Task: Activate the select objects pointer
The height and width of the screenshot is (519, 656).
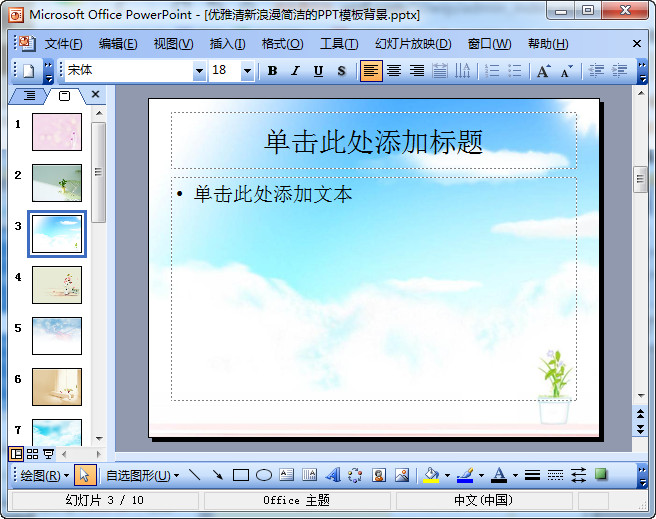Action: click(x=85, y=475)
